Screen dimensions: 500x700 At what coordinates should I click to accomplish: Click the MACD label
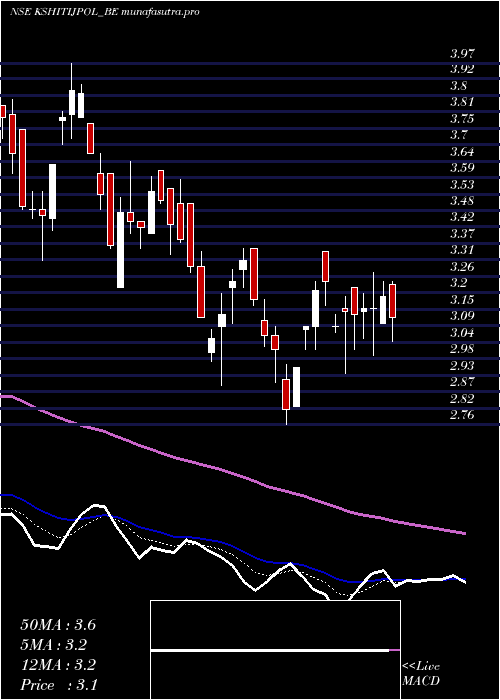(x=420, y=682)
